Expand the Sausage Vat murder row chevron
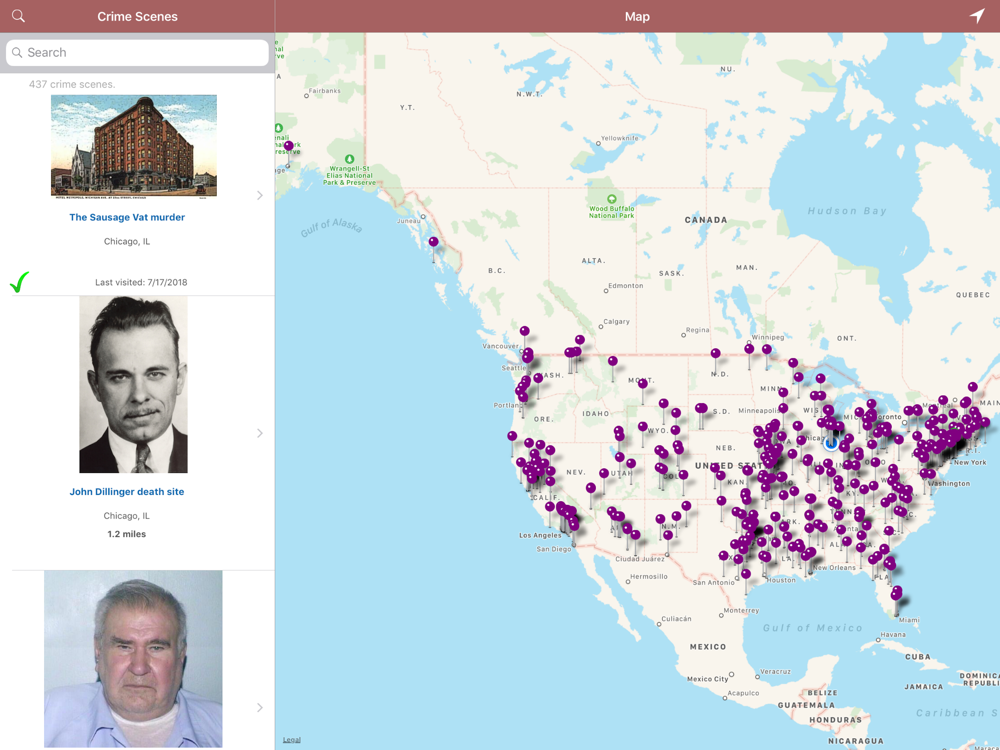Viewport: 1000px width, 750px height. click(260, 195)
